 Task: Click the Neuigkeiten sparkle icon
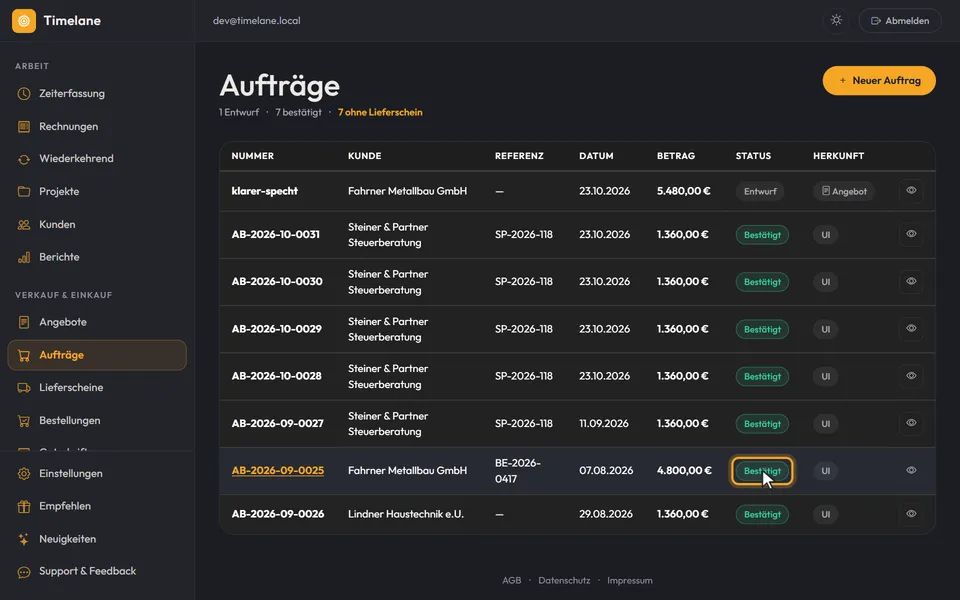tap(24, 539)
